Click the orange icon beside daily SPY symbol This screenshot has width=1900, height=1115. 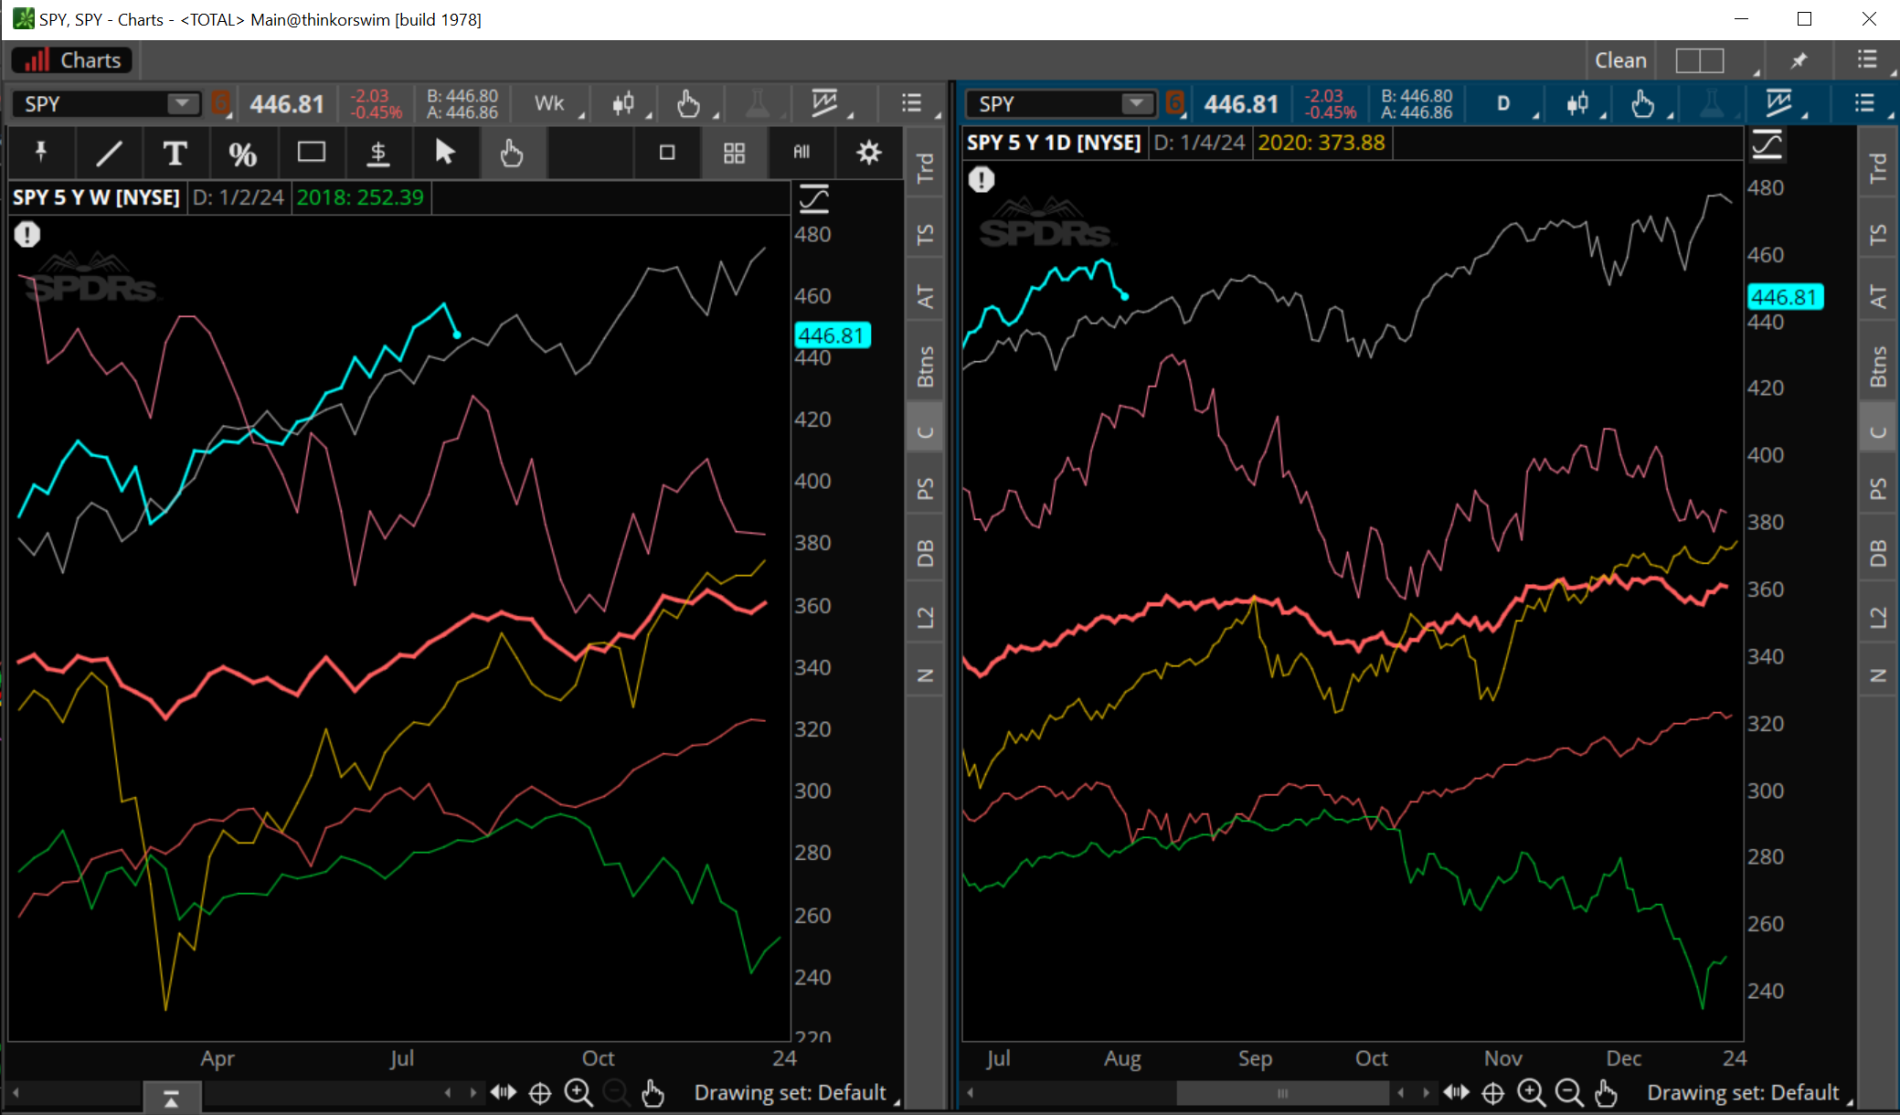1175,103
